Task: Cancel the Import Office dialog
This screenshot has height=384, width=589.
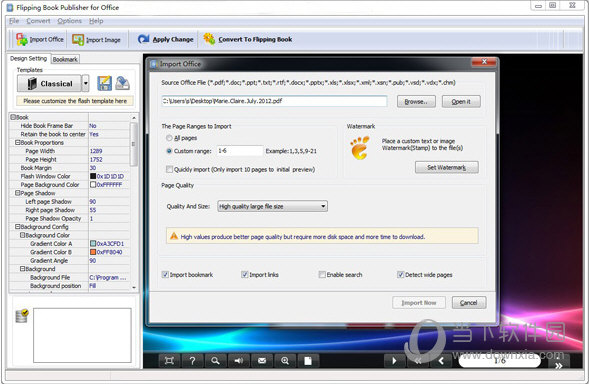Action: click(469, 303)
